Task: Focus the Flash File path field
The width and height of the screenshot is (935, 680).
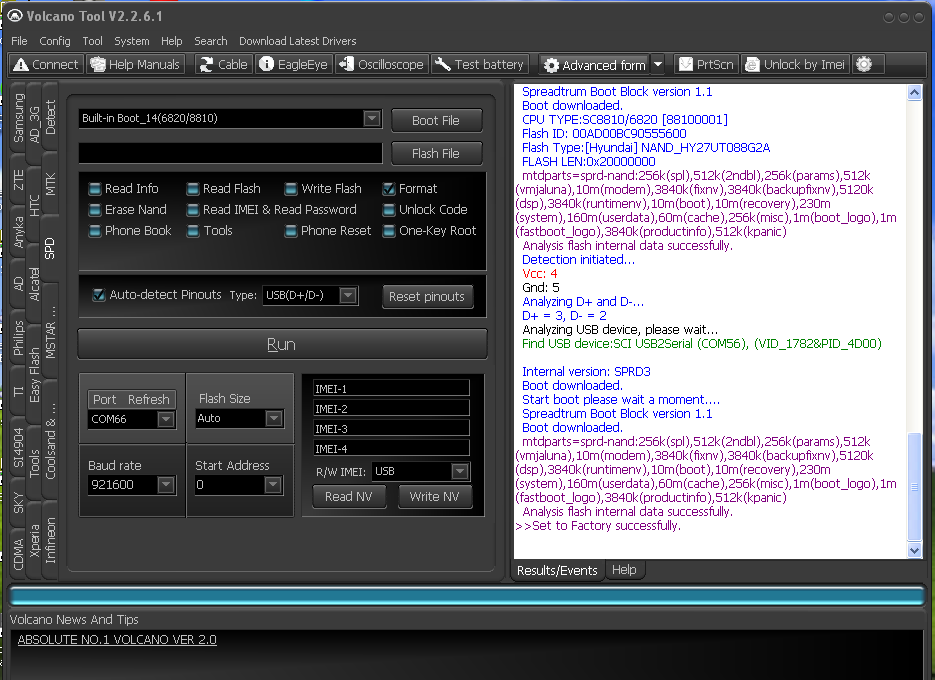Action: [x=231, y=153]
